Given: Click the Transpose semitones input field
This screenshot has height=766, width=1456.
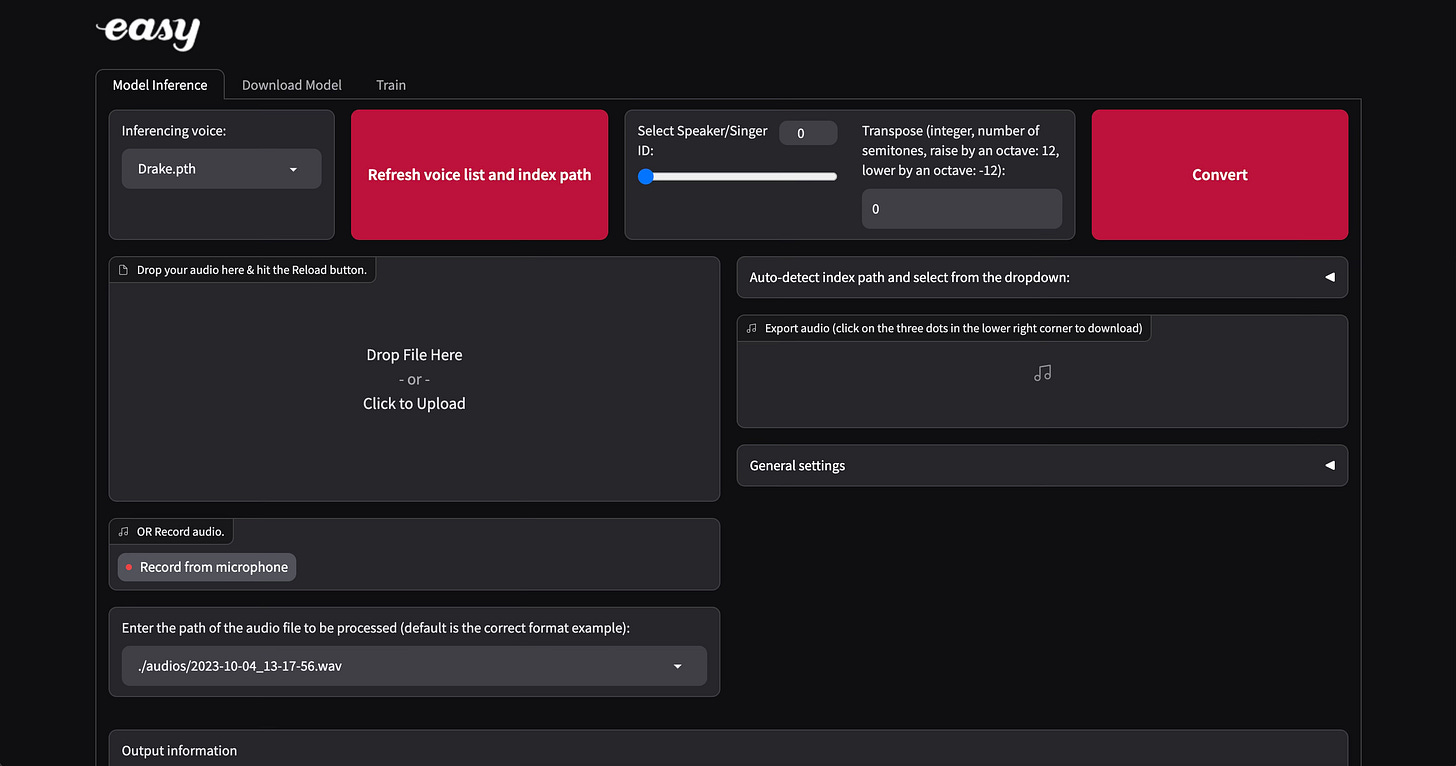Looking at the screenshot, I should [x=961, y=208].
